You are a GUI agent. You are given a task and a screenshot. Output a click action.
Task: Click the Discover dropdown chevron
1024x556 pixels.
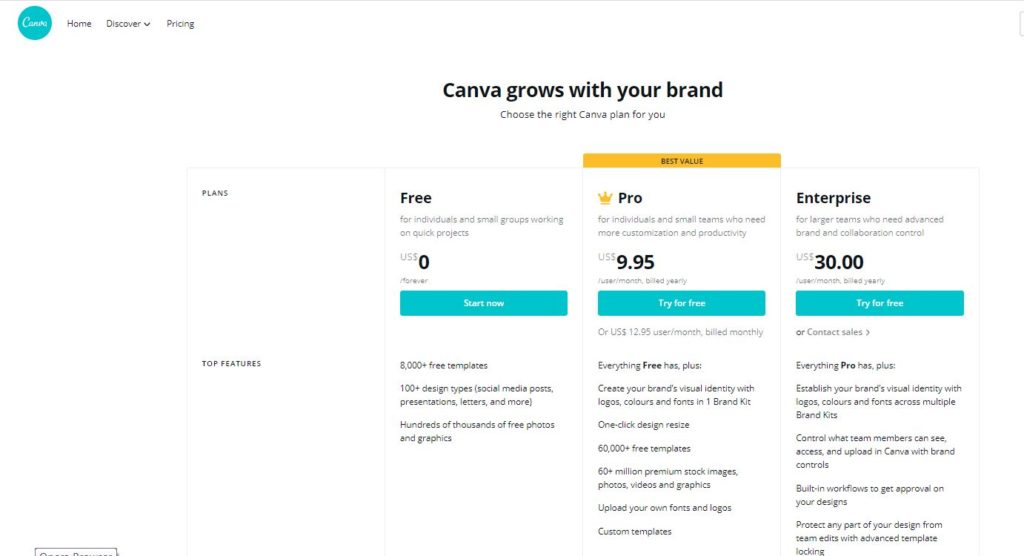(x=147, y=24)
